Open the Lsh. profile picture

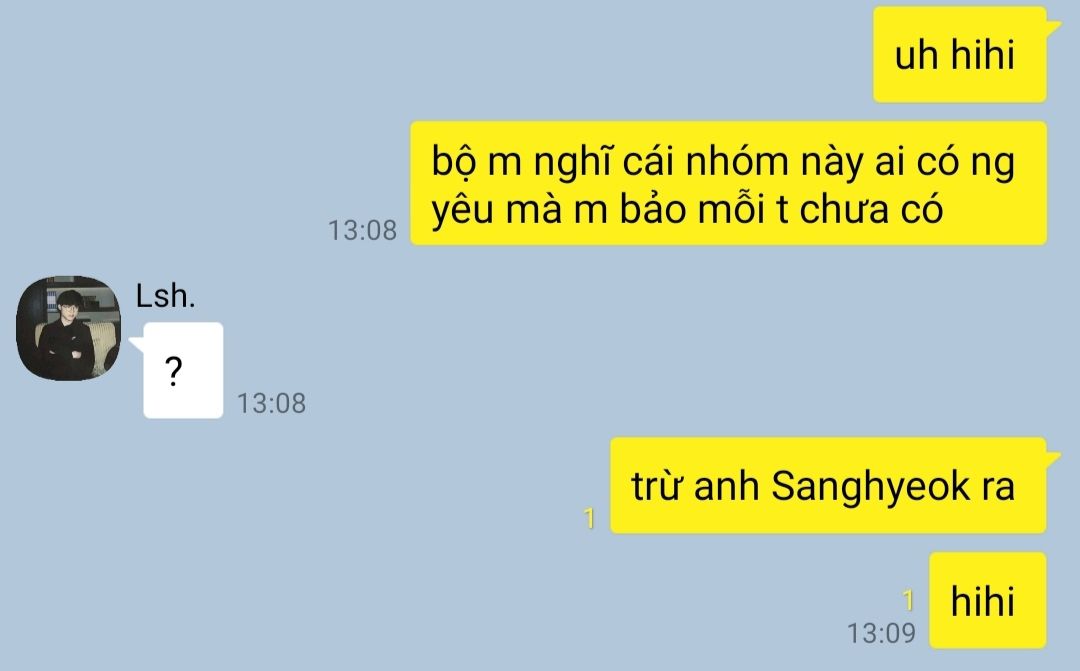point(68,328)
